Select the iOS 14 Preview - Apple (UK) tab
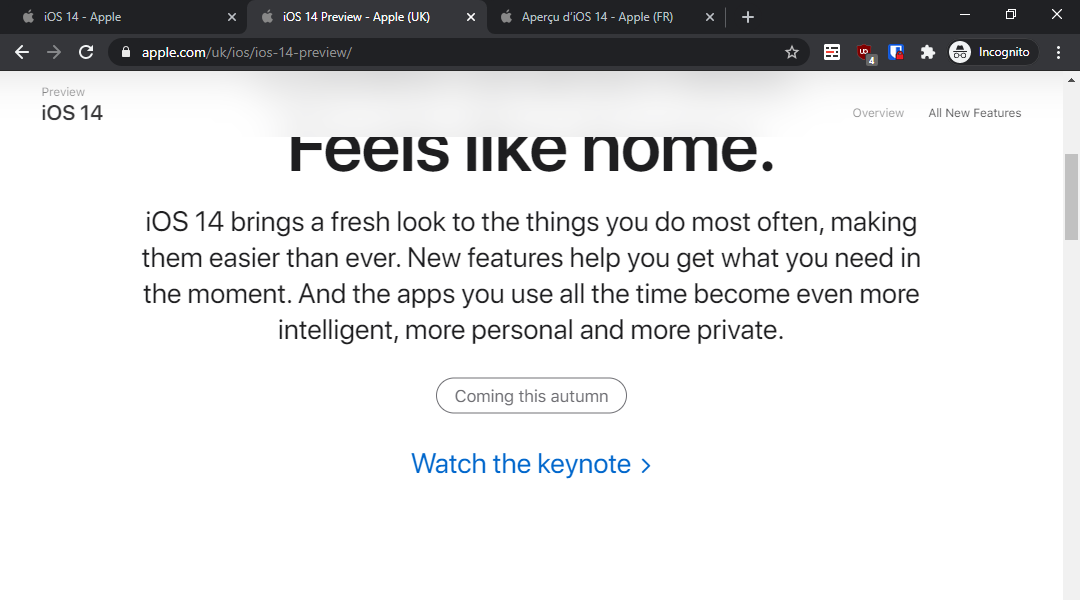1080x600 pixels. click(x=365, y=17)
